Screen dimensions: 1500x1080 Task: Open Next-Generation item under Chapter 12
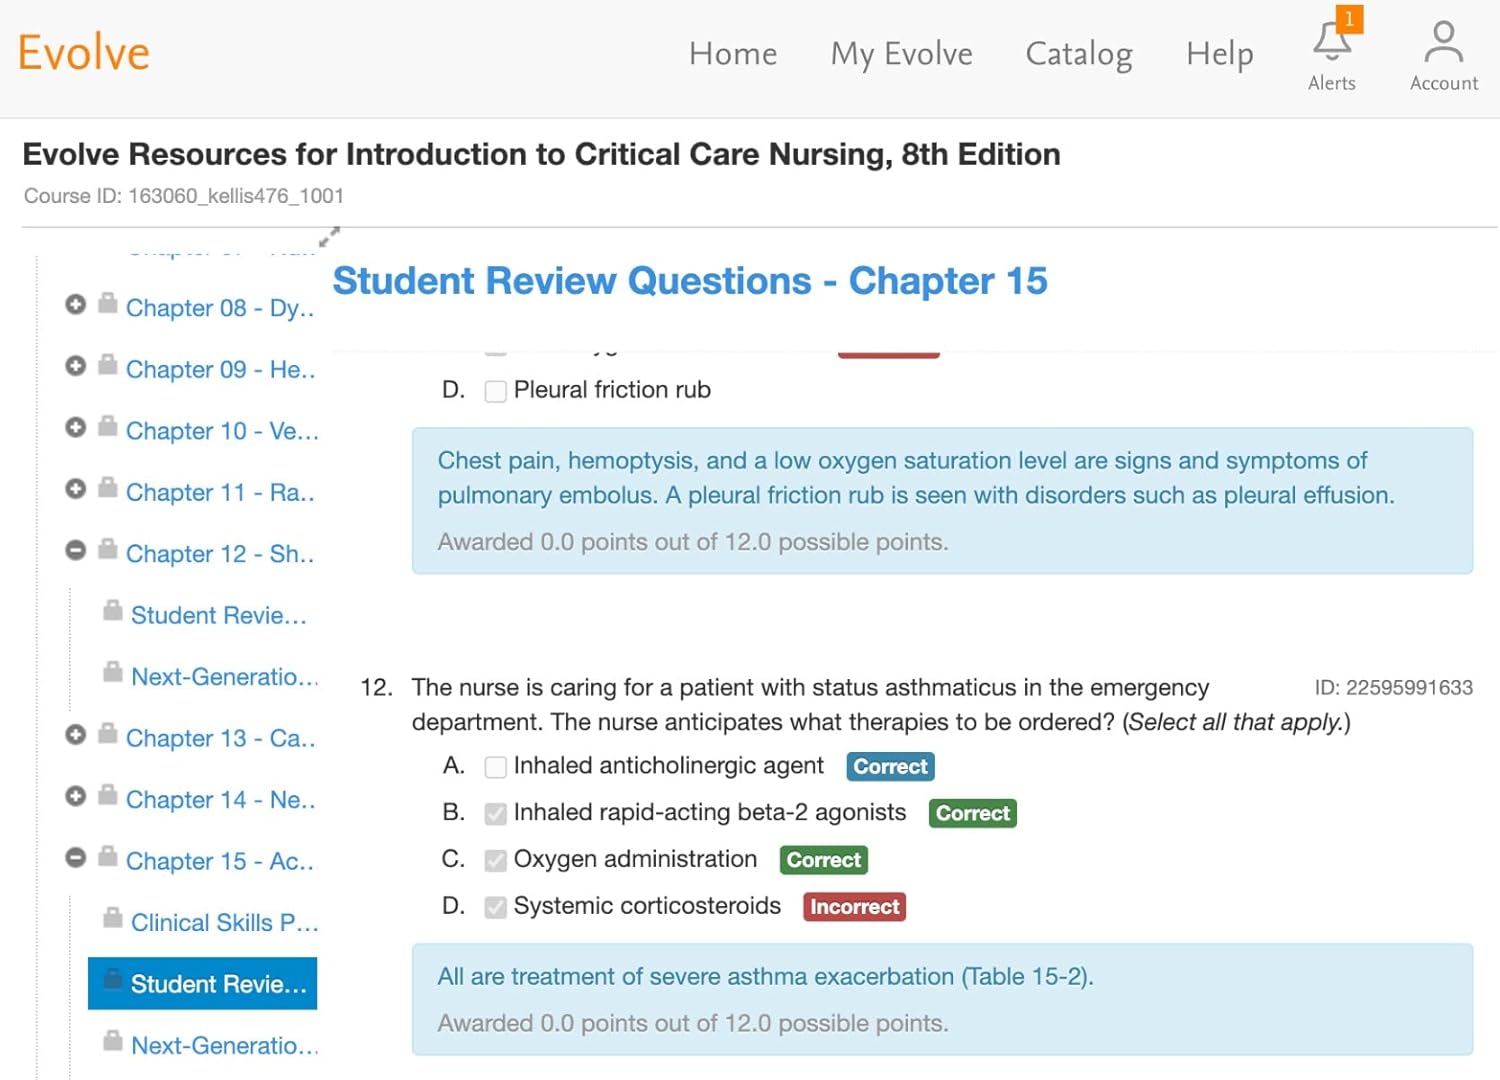pyautogui.click(x=224, y=677)
